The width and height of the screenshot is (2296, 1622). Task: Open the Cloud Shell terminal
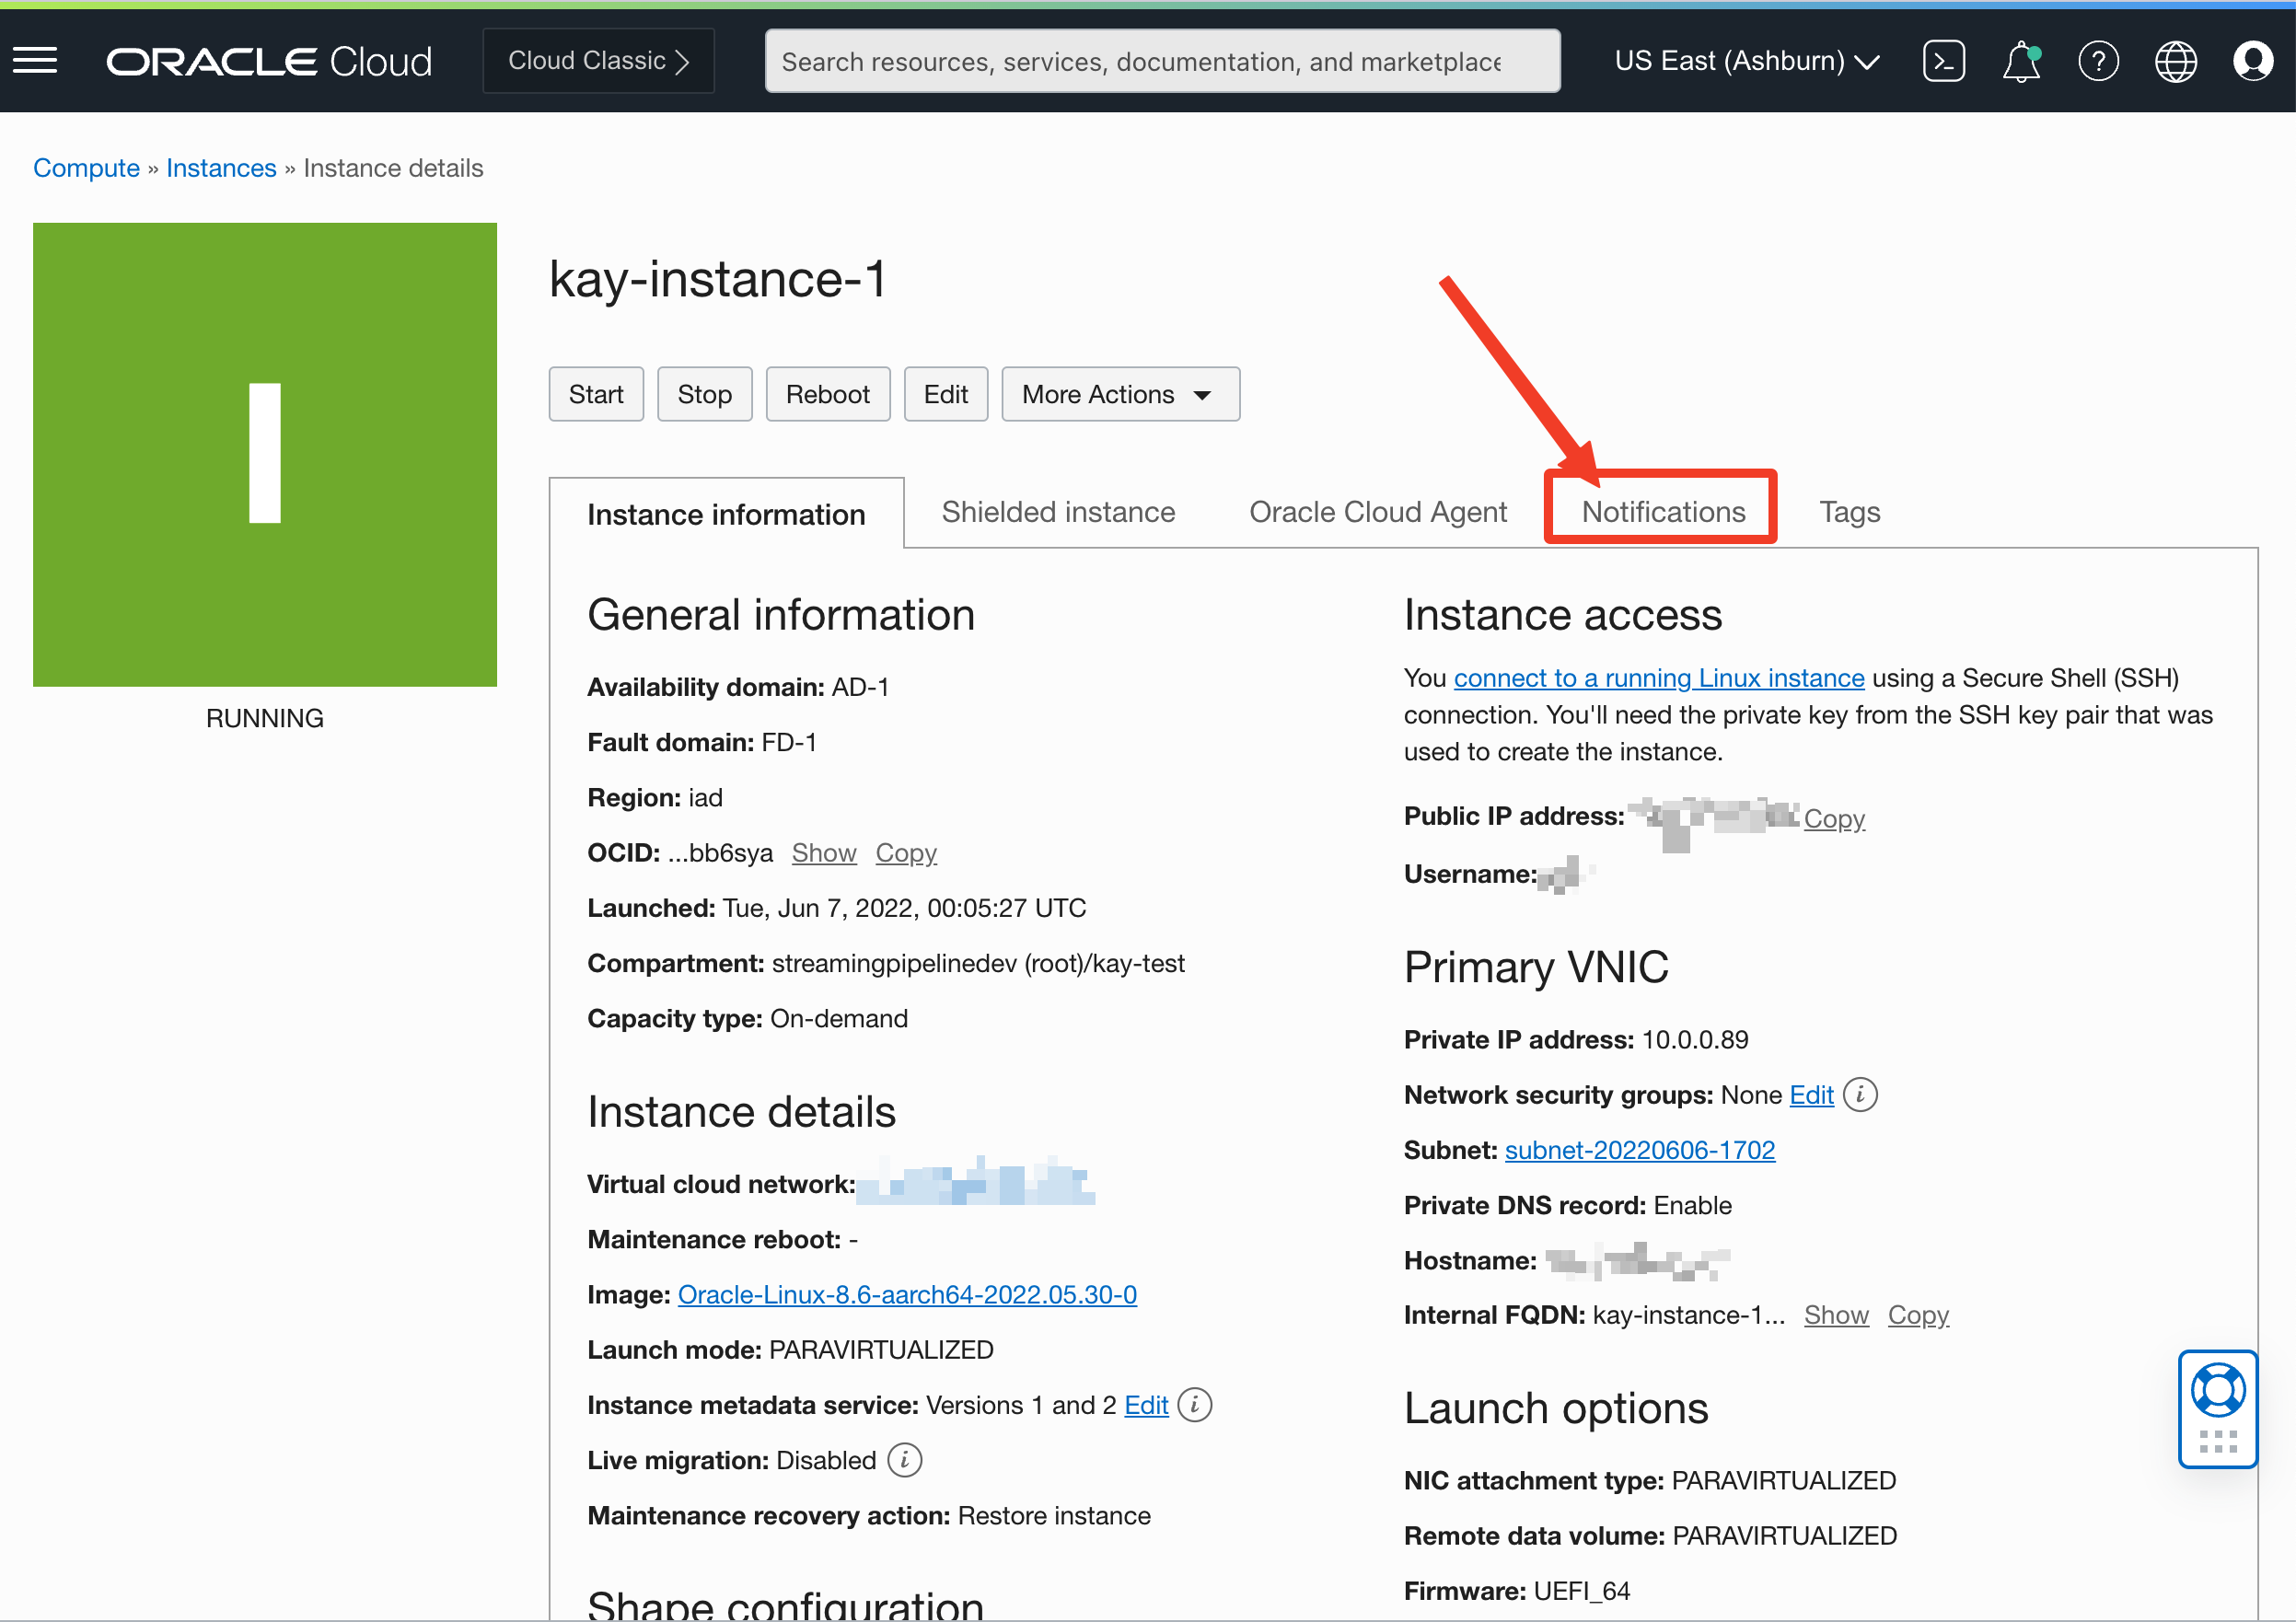tap(1944, 60)
